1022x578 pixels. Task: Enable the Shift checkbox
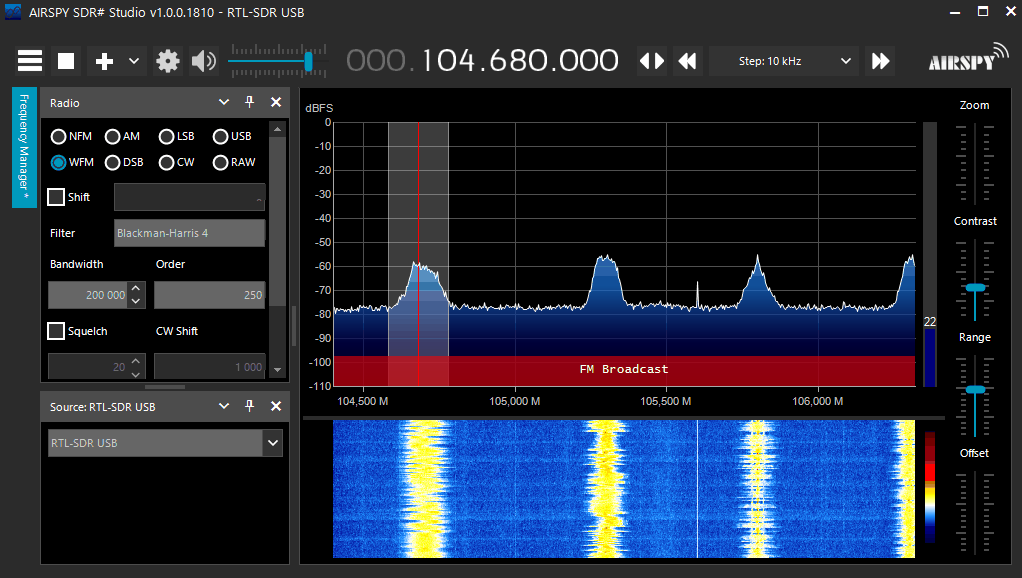click(x=56, y=197)
